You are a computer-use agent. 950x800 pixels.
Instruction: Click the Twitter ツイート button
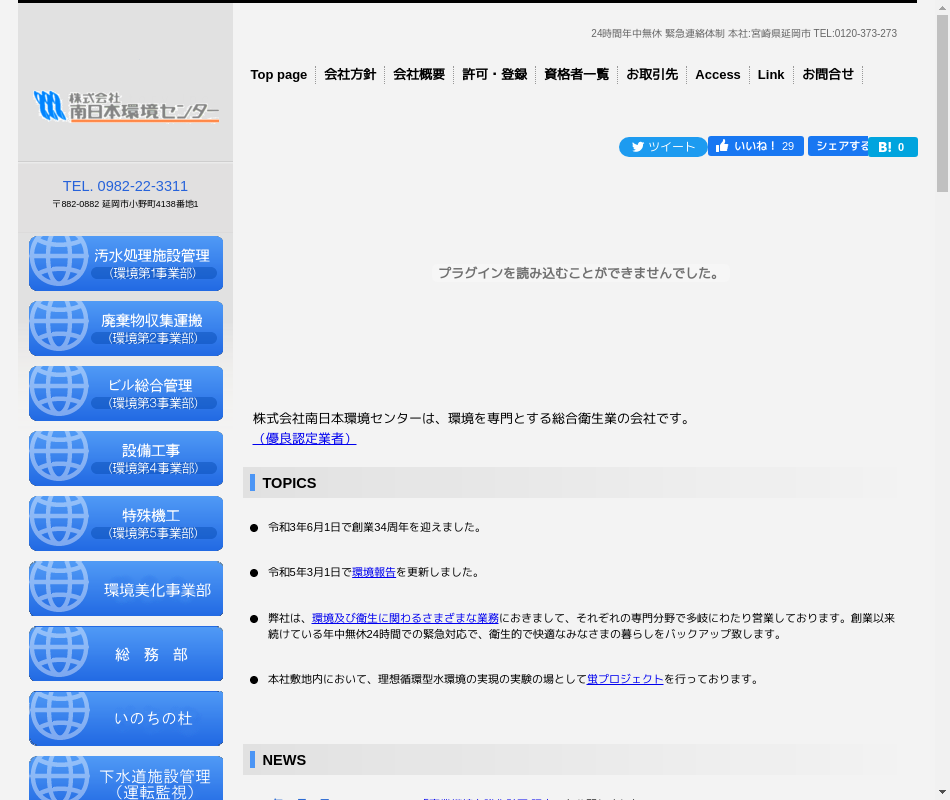pos(662,147)
